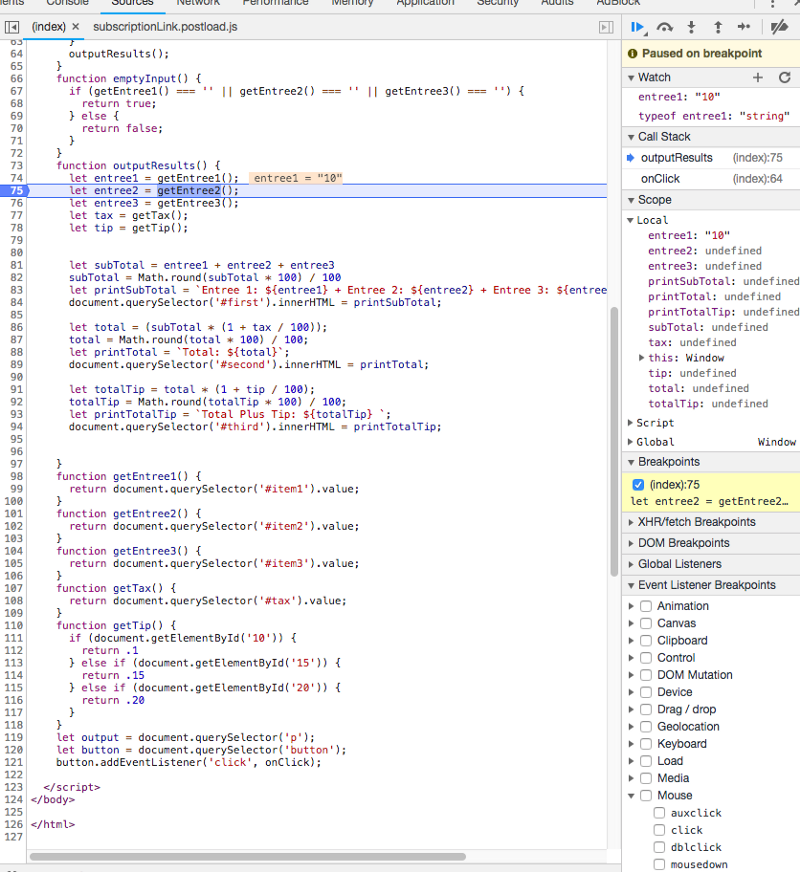This screenshot has height=872, width=800.
Task: Step over next function call
Action: click(x=664, y=27)
